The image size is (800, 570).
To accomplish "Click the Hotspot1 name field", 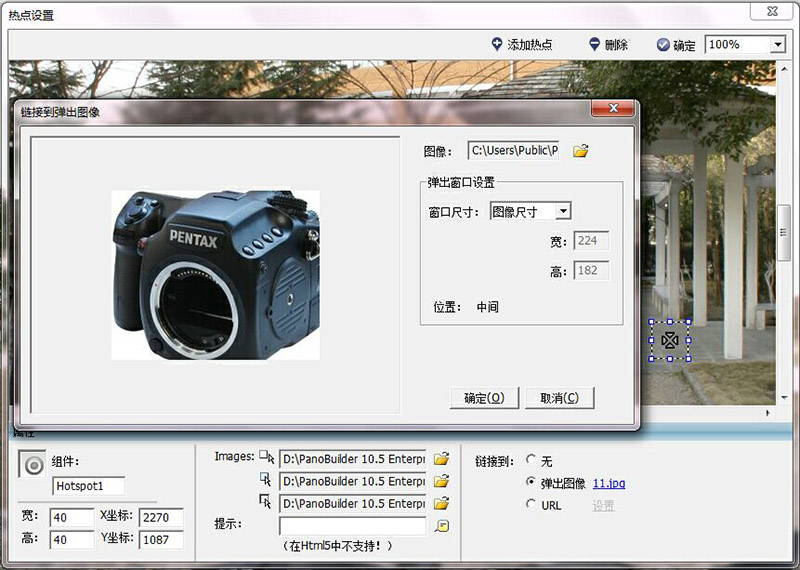I will pyautogui.click(x=89, y=486).
